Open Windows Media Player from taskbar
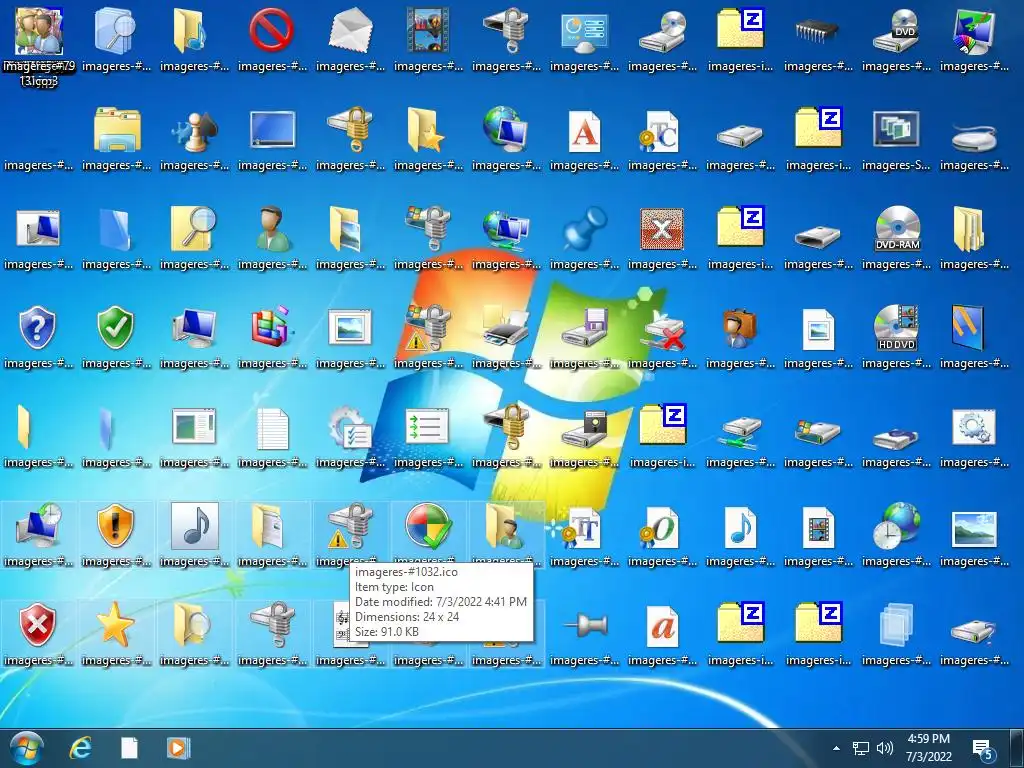 coord(178,748)
